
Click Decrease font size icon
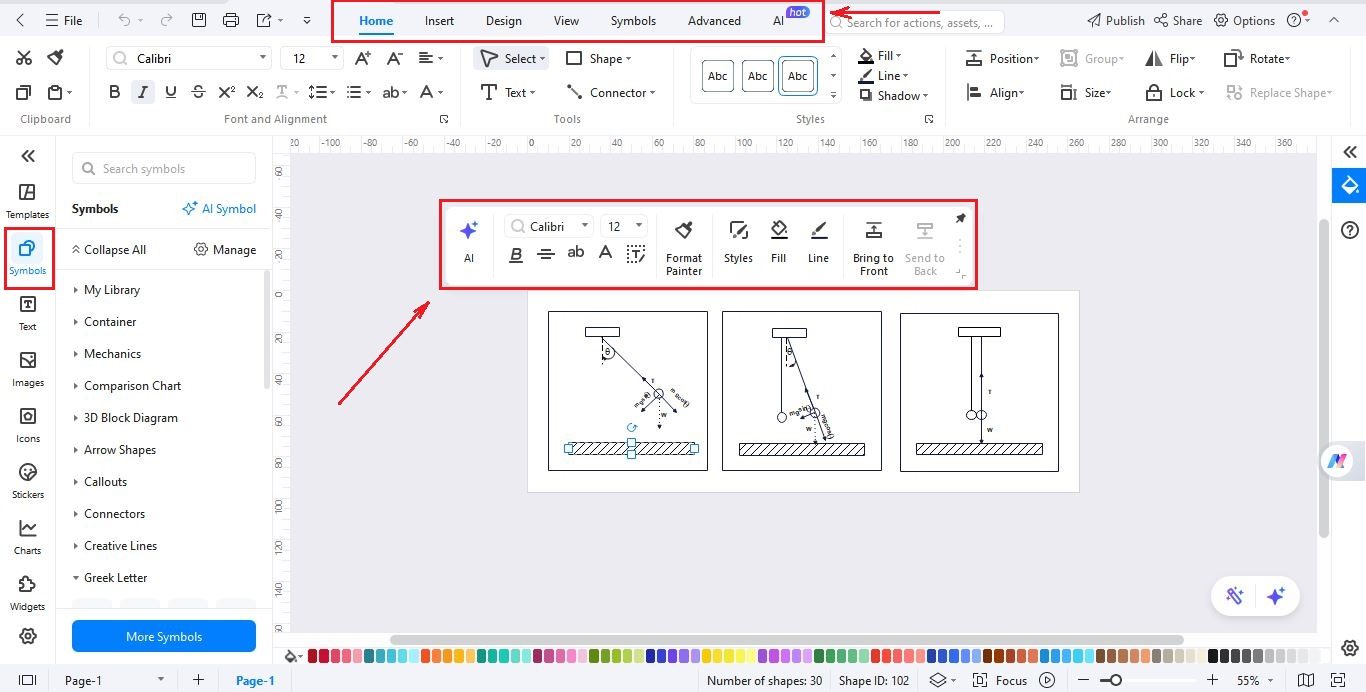pos(395,58)
